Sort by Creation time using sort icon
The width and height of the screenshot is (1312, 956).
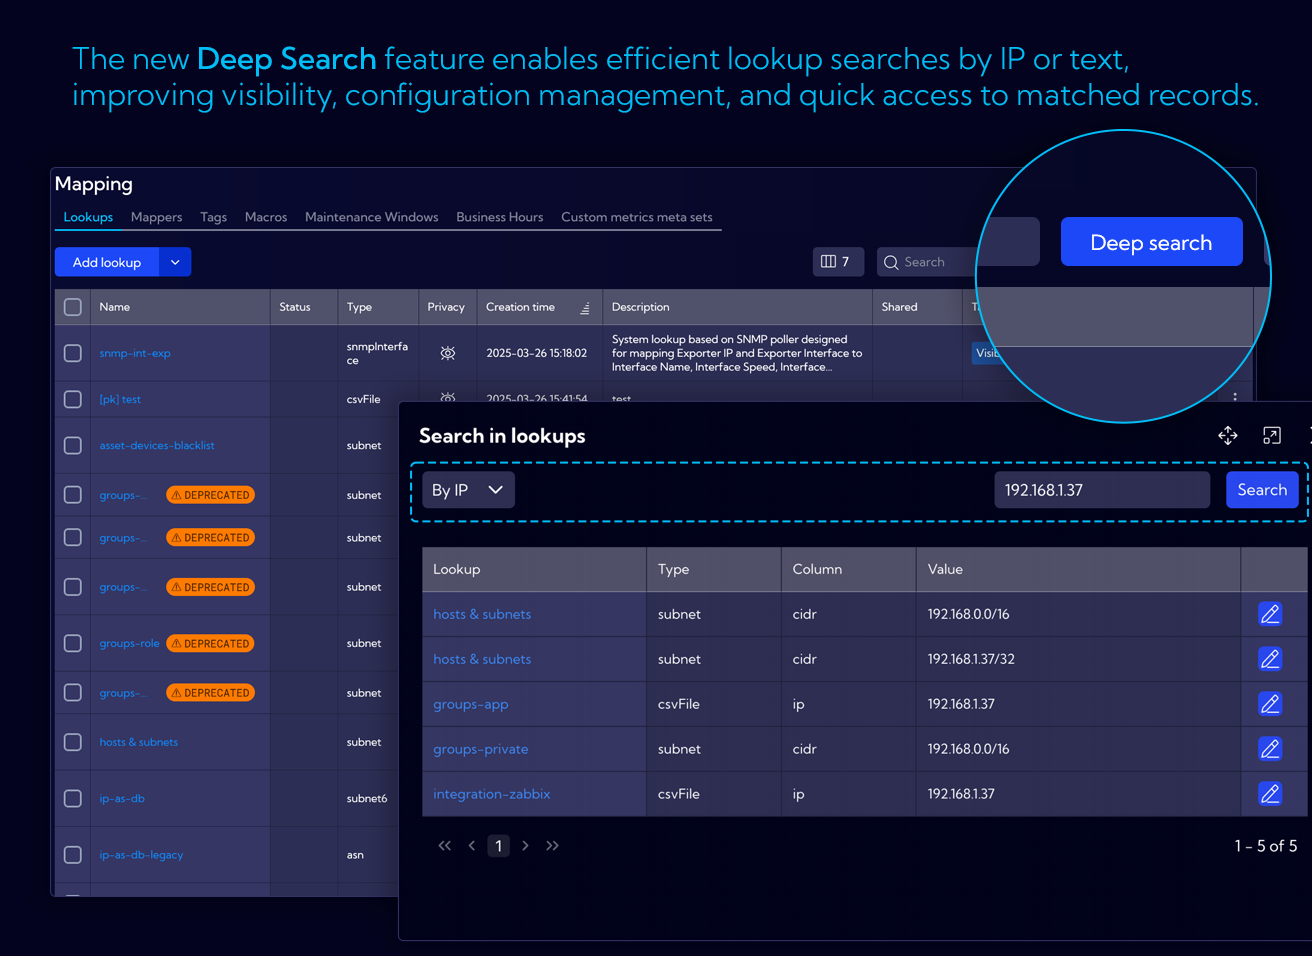pyautogui.click(x=585, y=308)
